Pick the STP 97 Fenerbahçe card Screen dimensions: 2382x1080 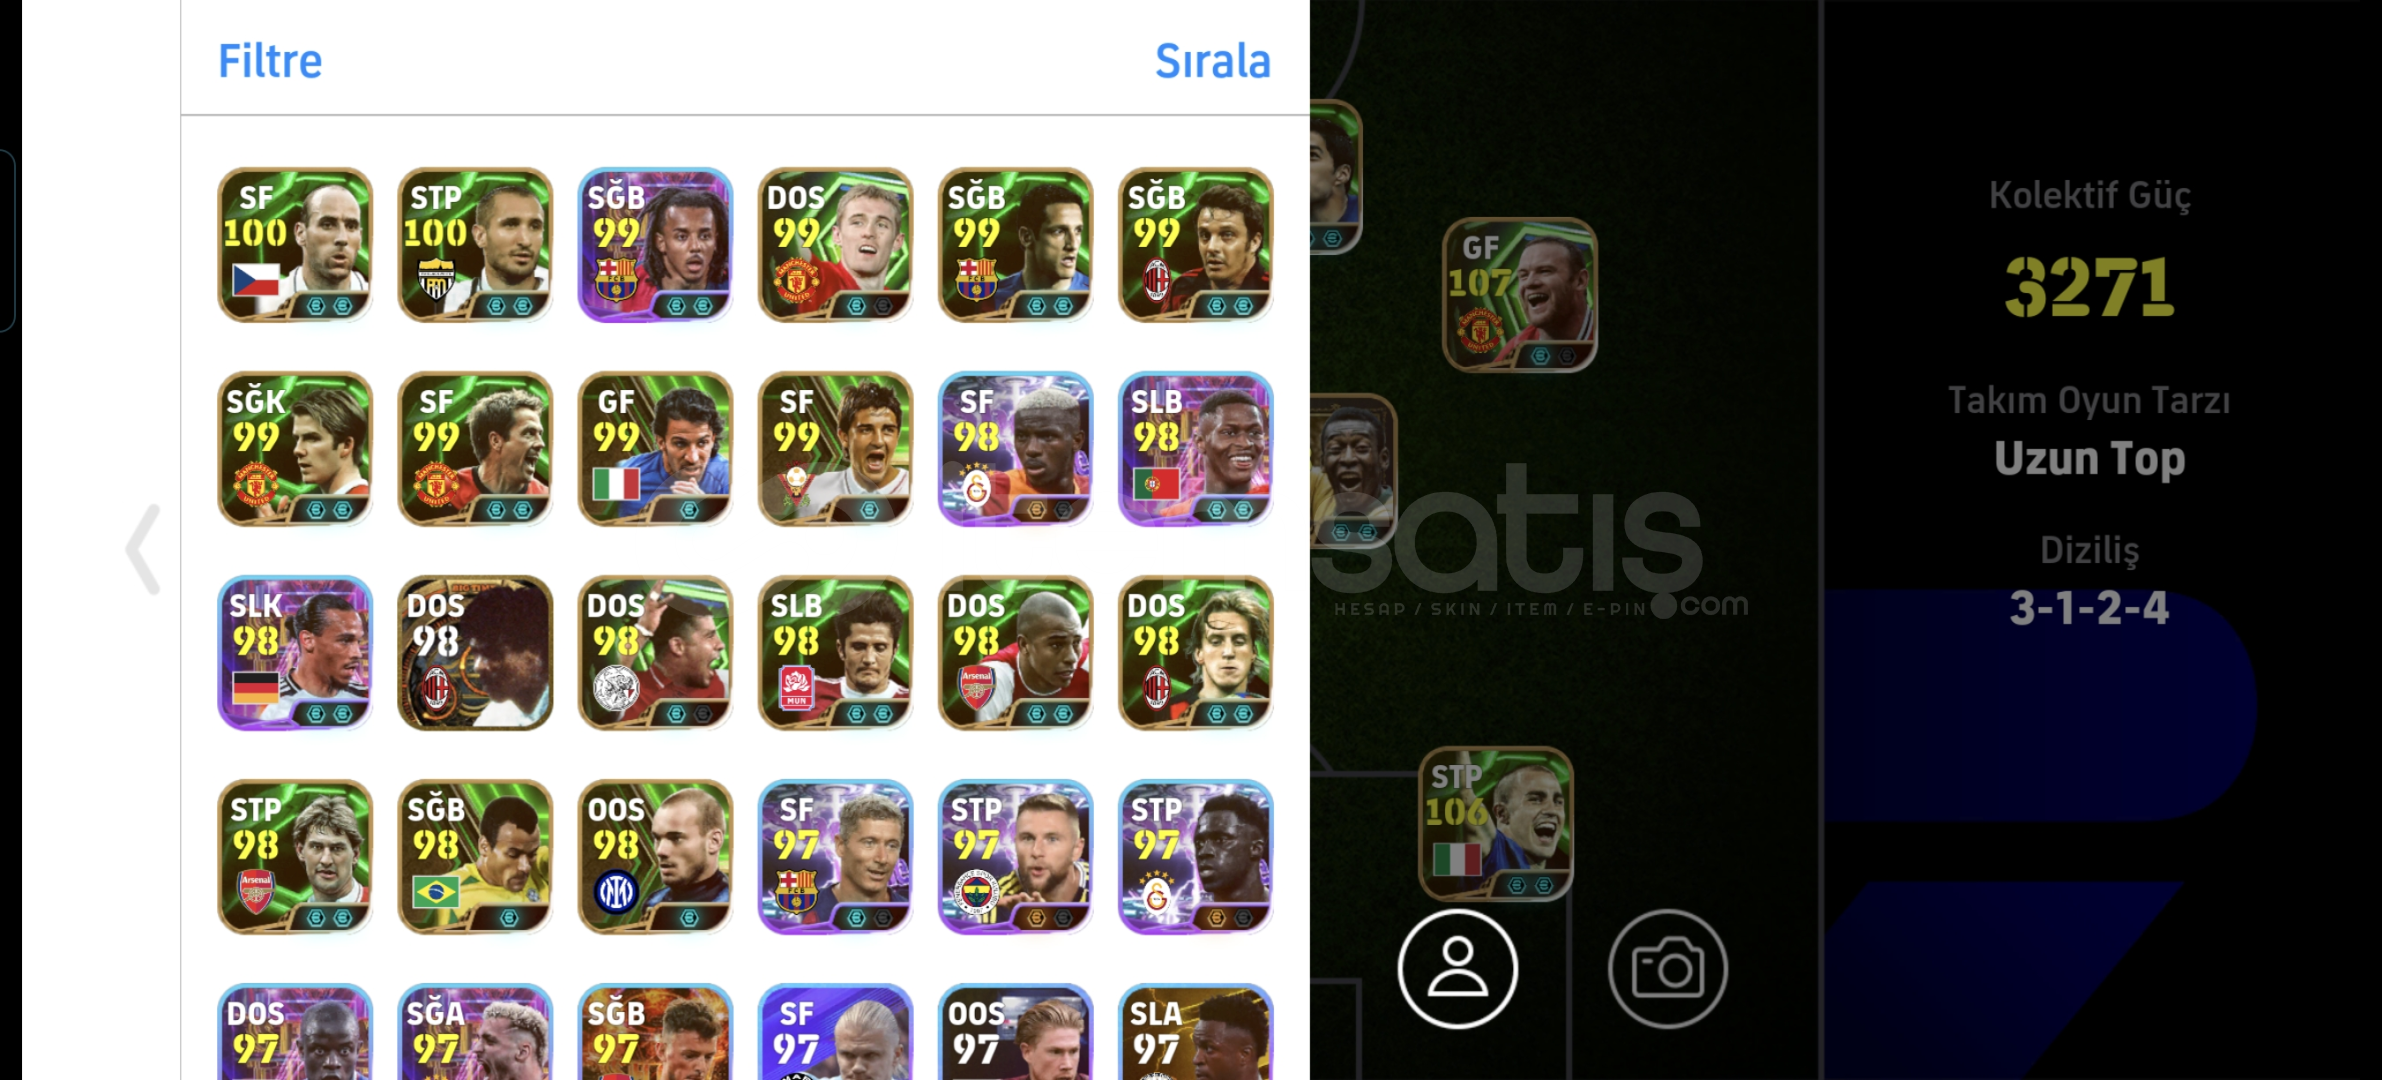(1015, 857)
